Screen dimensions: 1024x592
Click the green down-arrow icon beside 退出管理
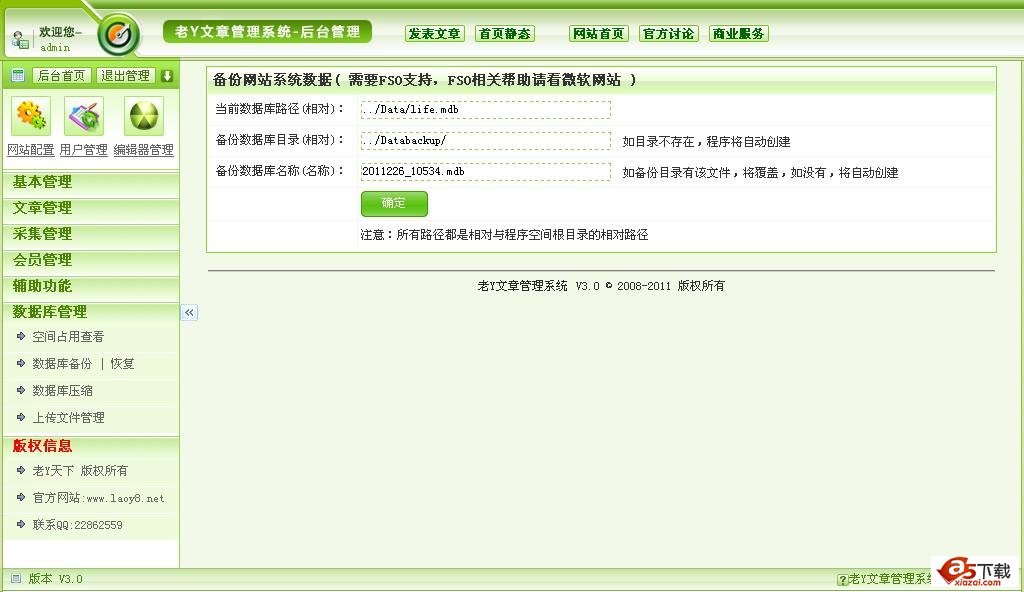pyautogui.click(x=167, y=76)
